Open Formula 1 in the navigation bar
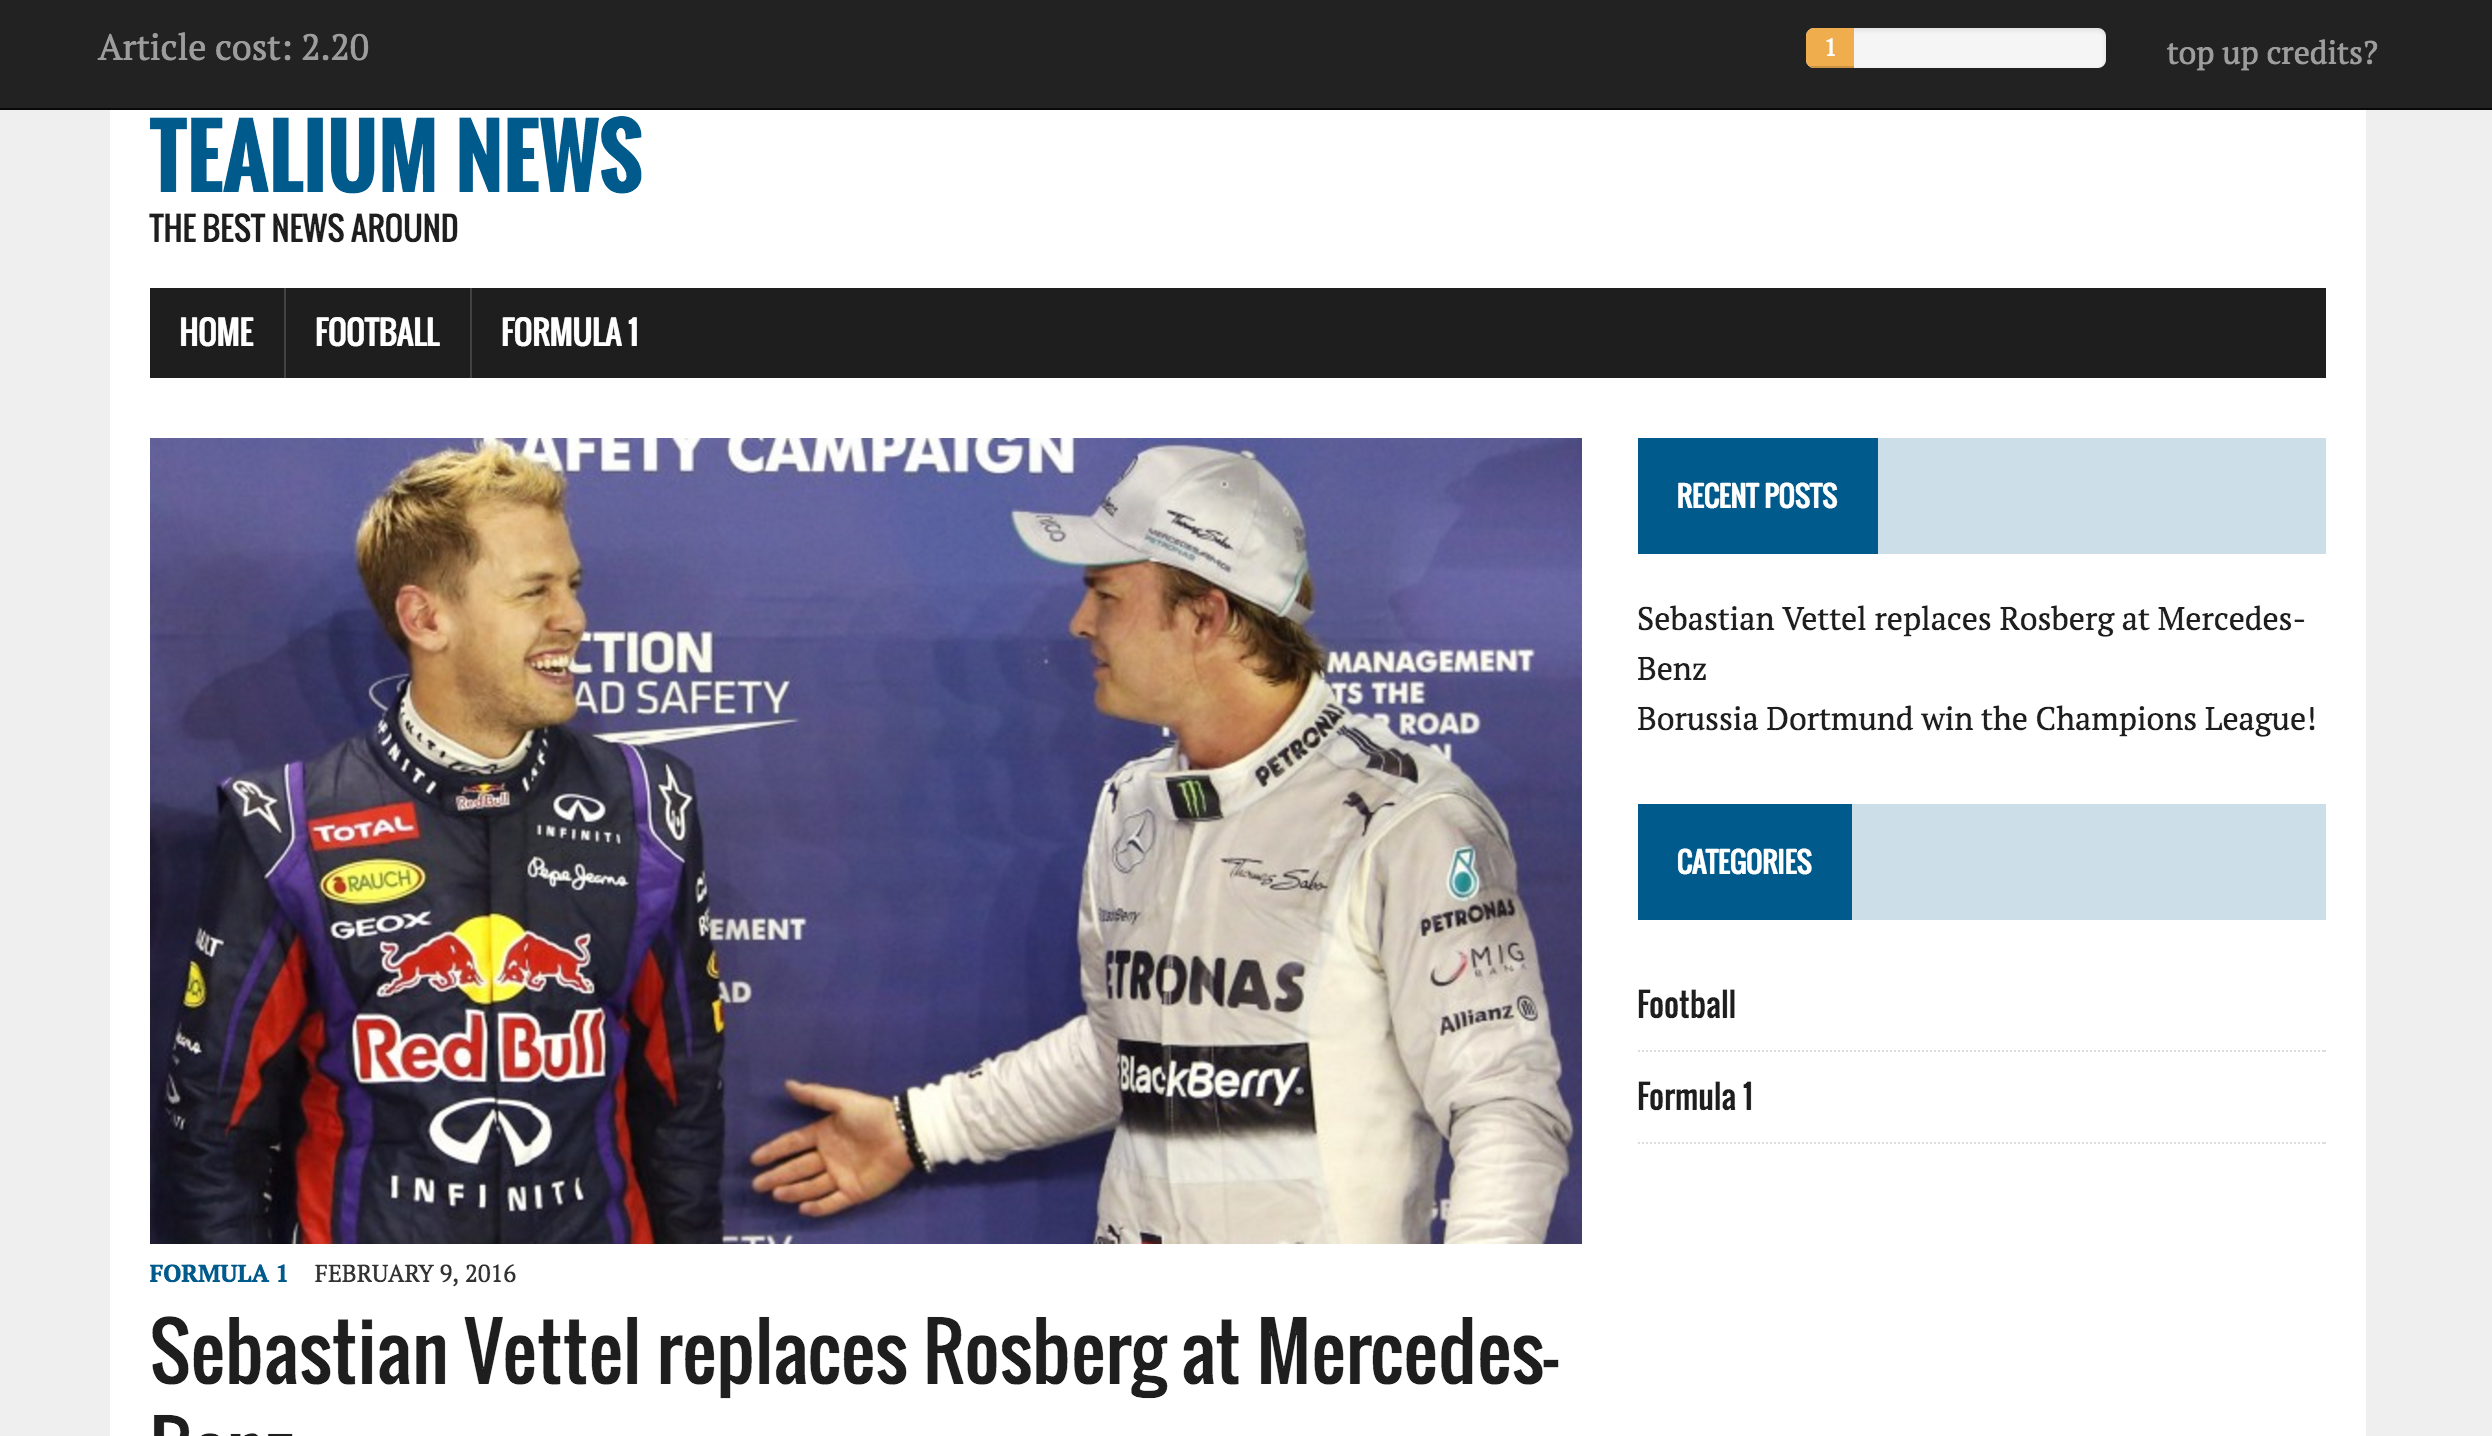This screenshot has width=2492, height=1436. point(569,333)
